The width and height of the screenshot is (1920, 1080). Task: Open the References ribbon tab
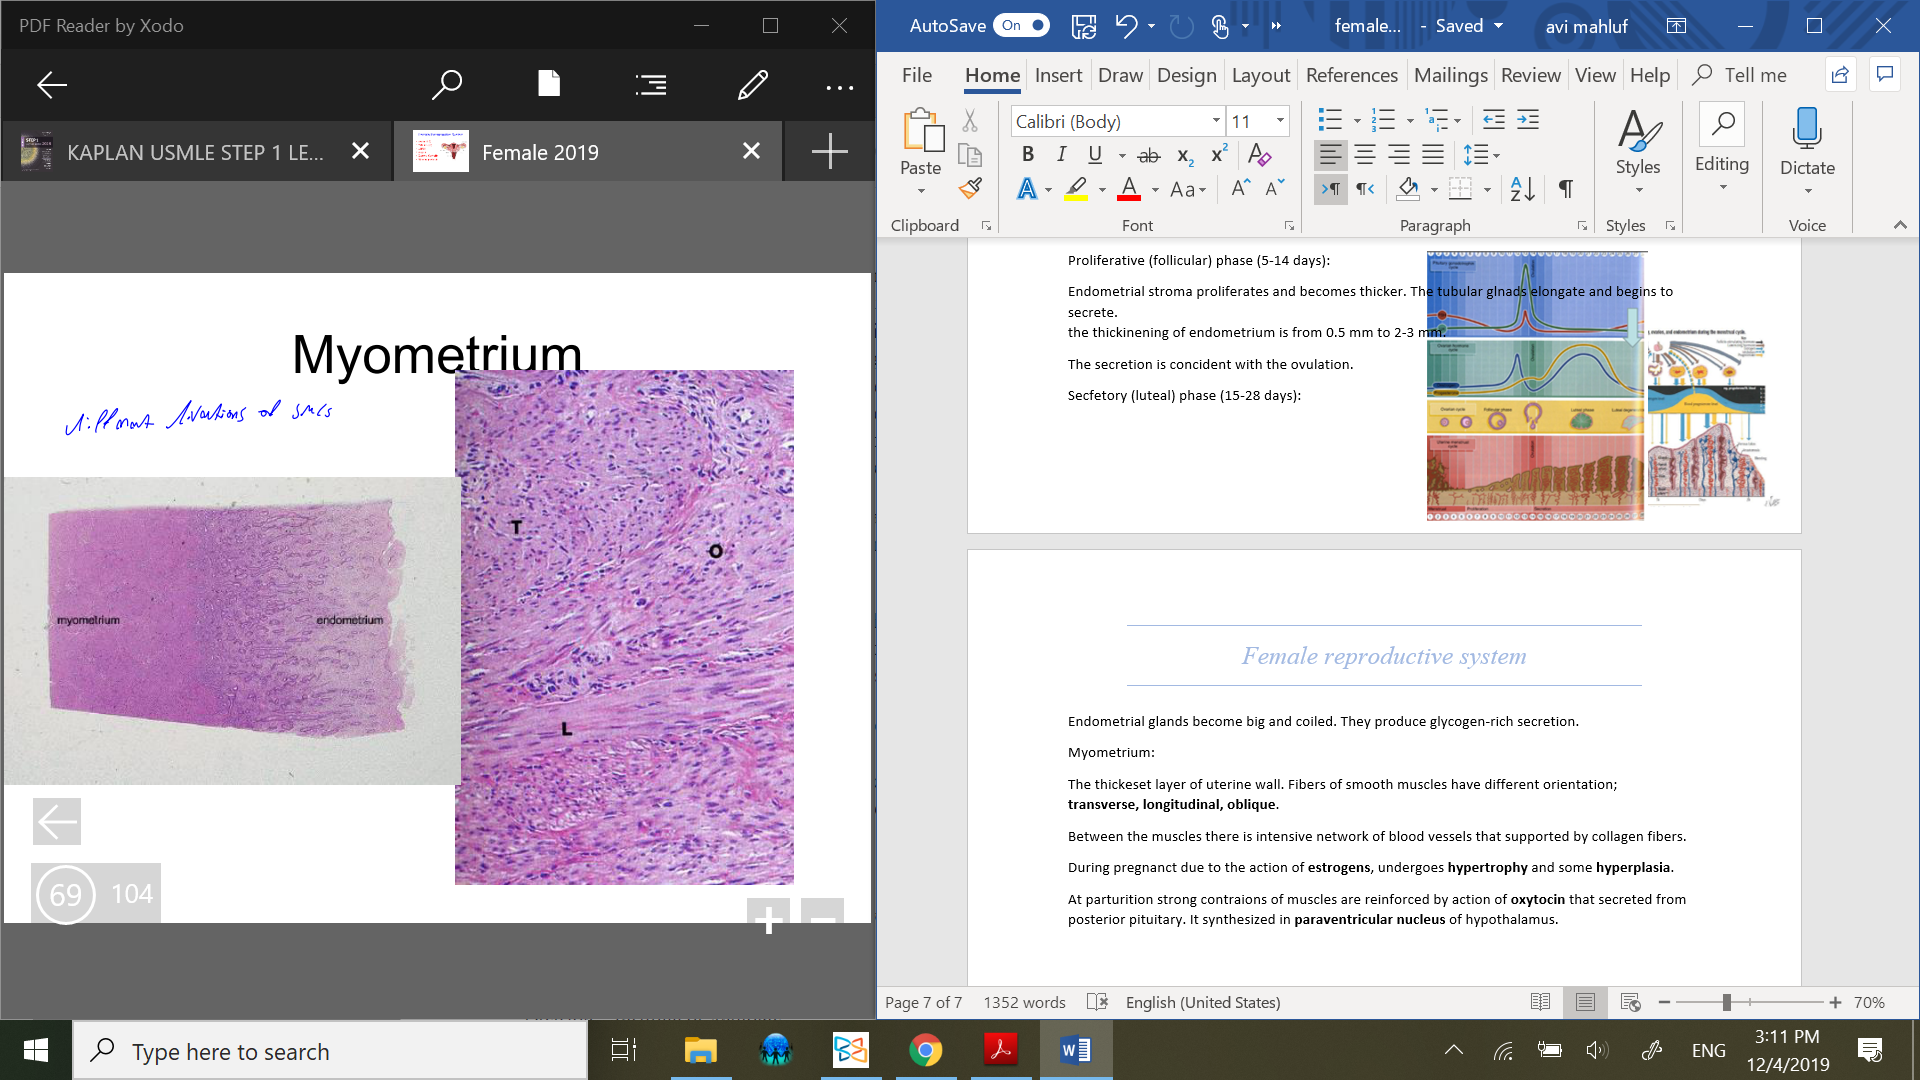[x=1351, y=75]
